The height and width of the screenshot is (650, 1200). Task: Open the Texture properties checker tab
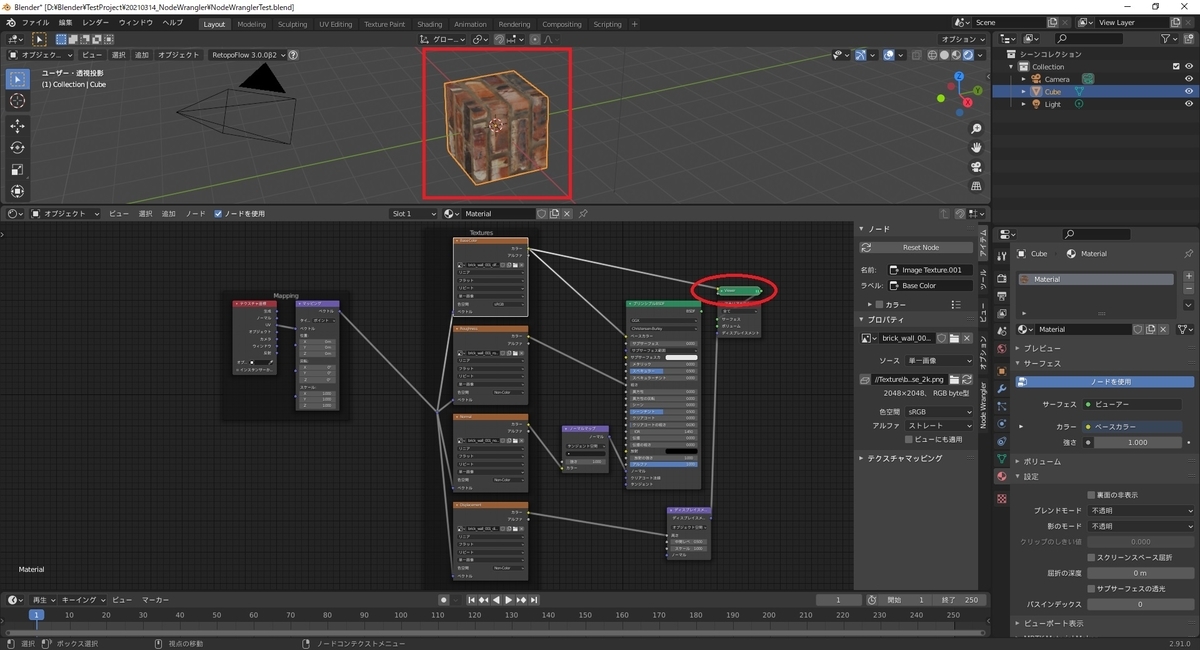[x=1001, y=497]
